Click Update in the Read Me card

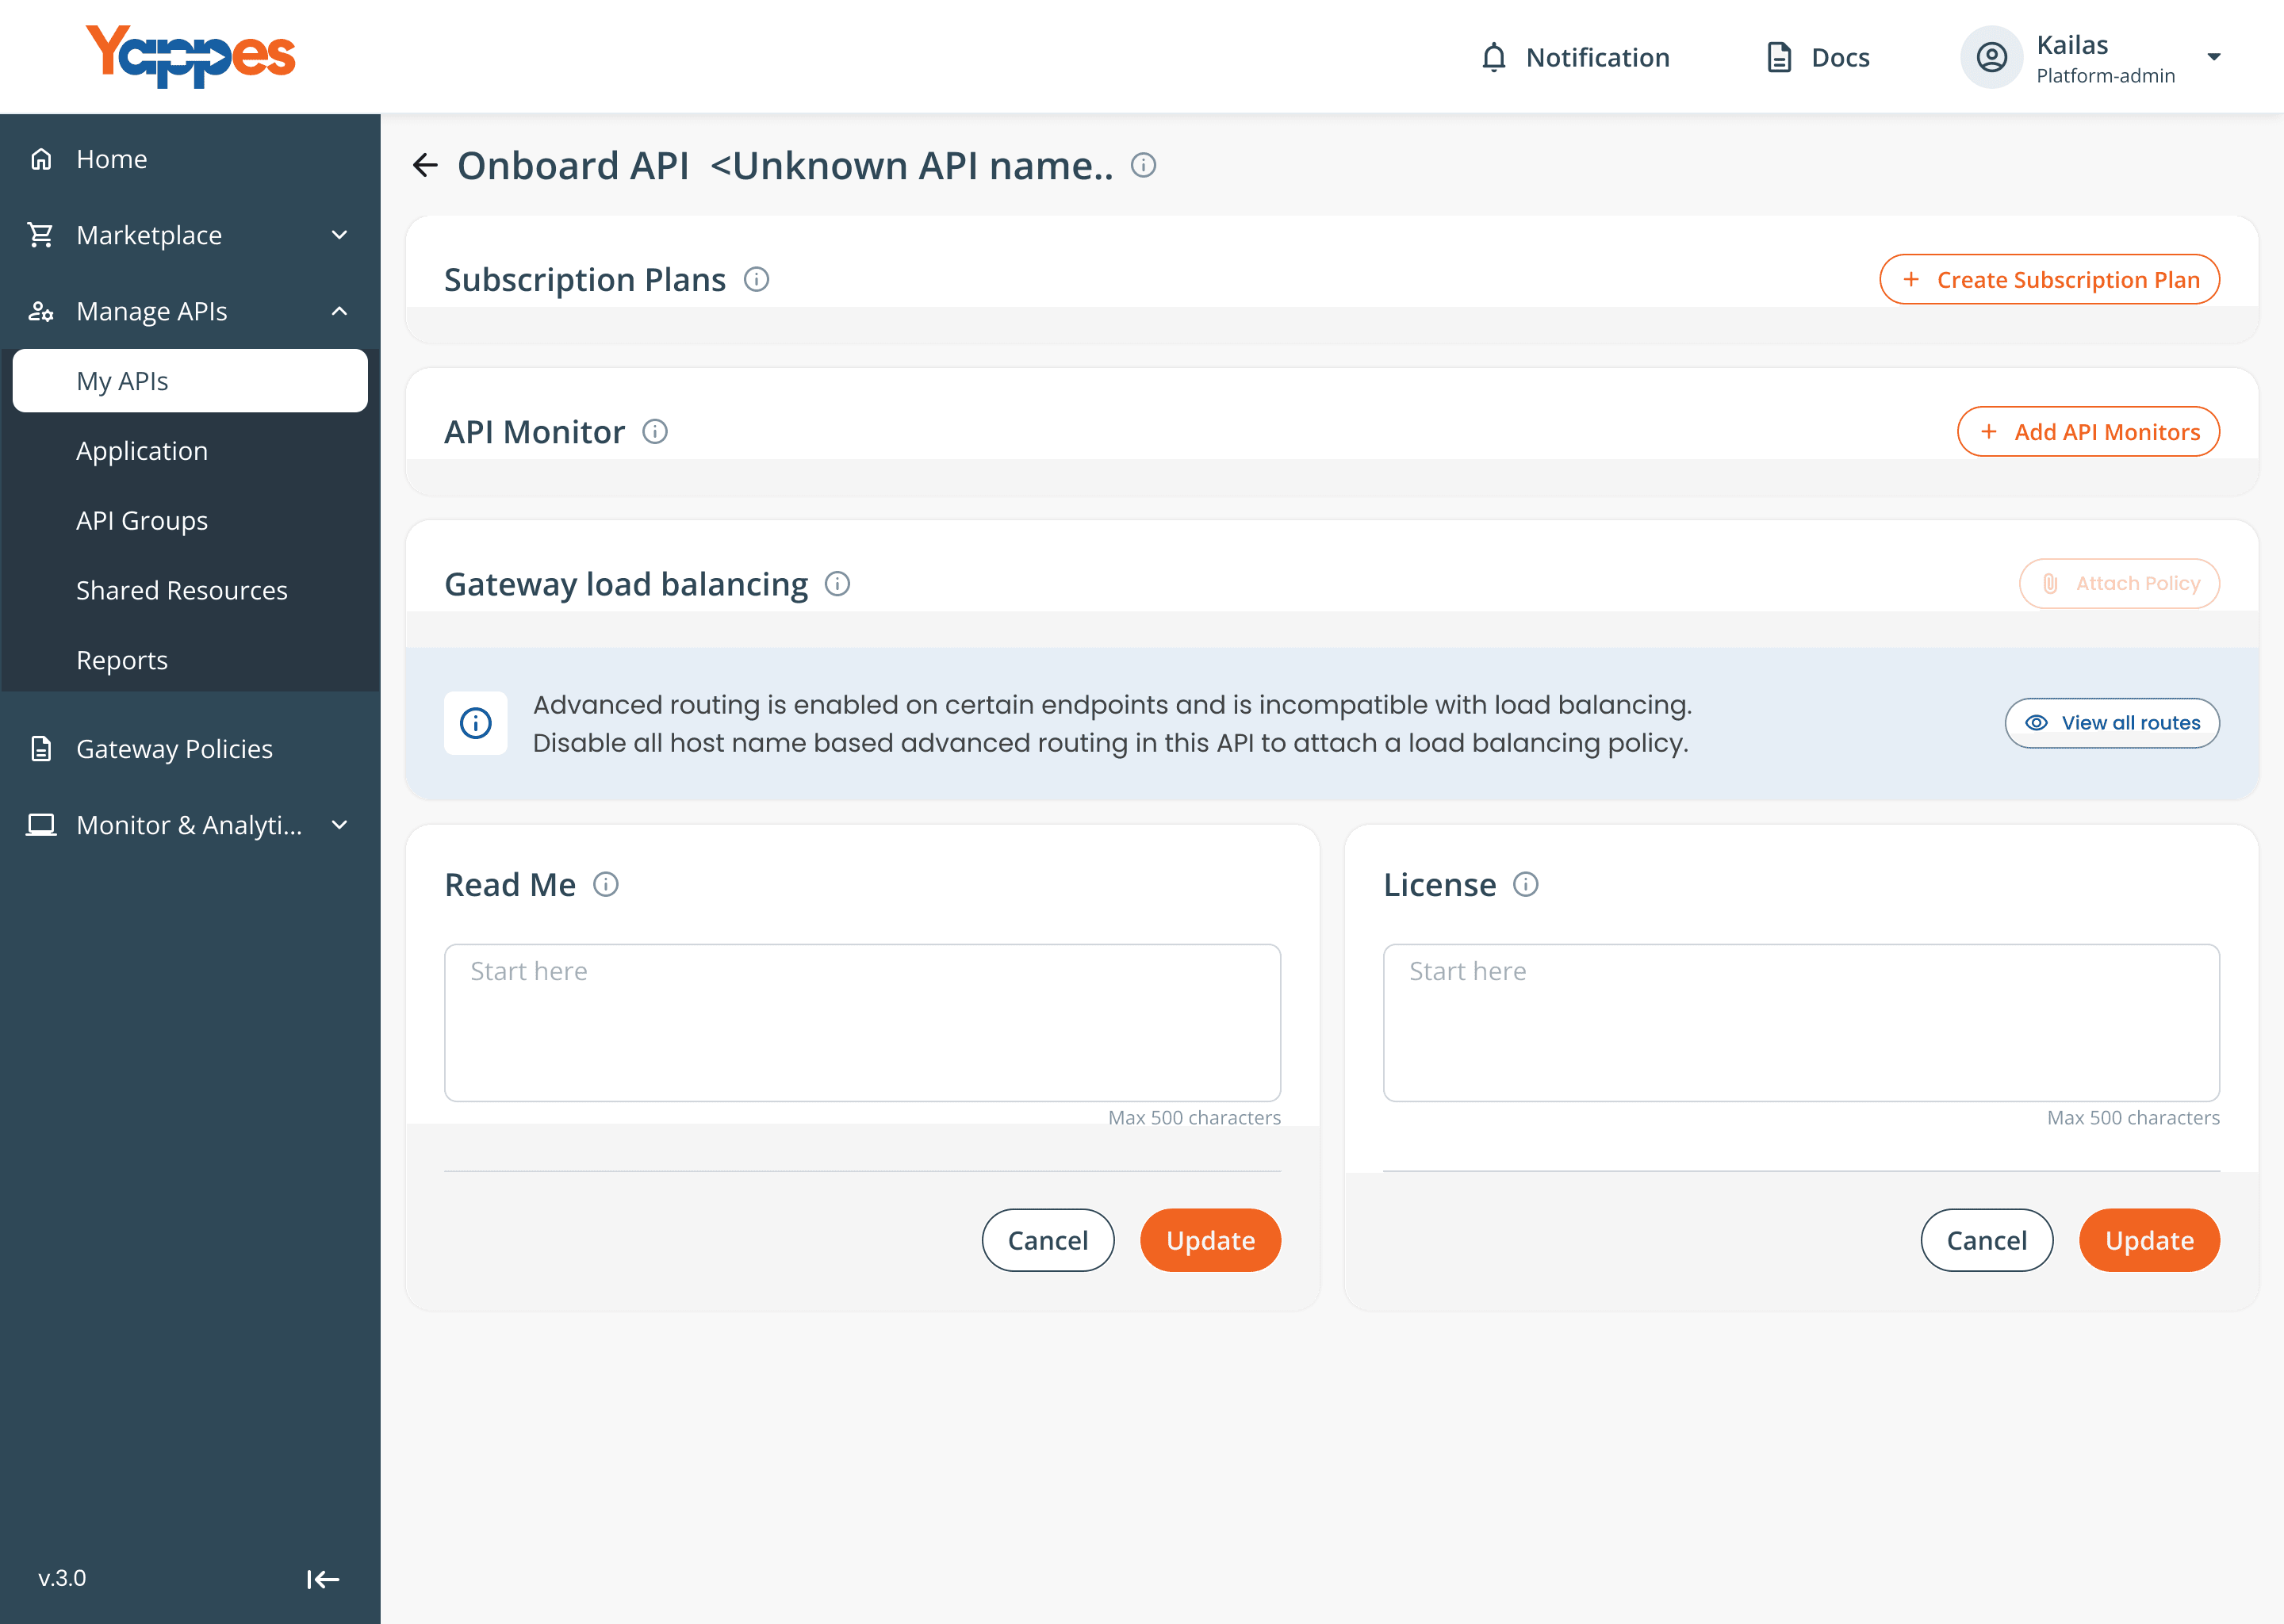click(x=1210, y=1241)
